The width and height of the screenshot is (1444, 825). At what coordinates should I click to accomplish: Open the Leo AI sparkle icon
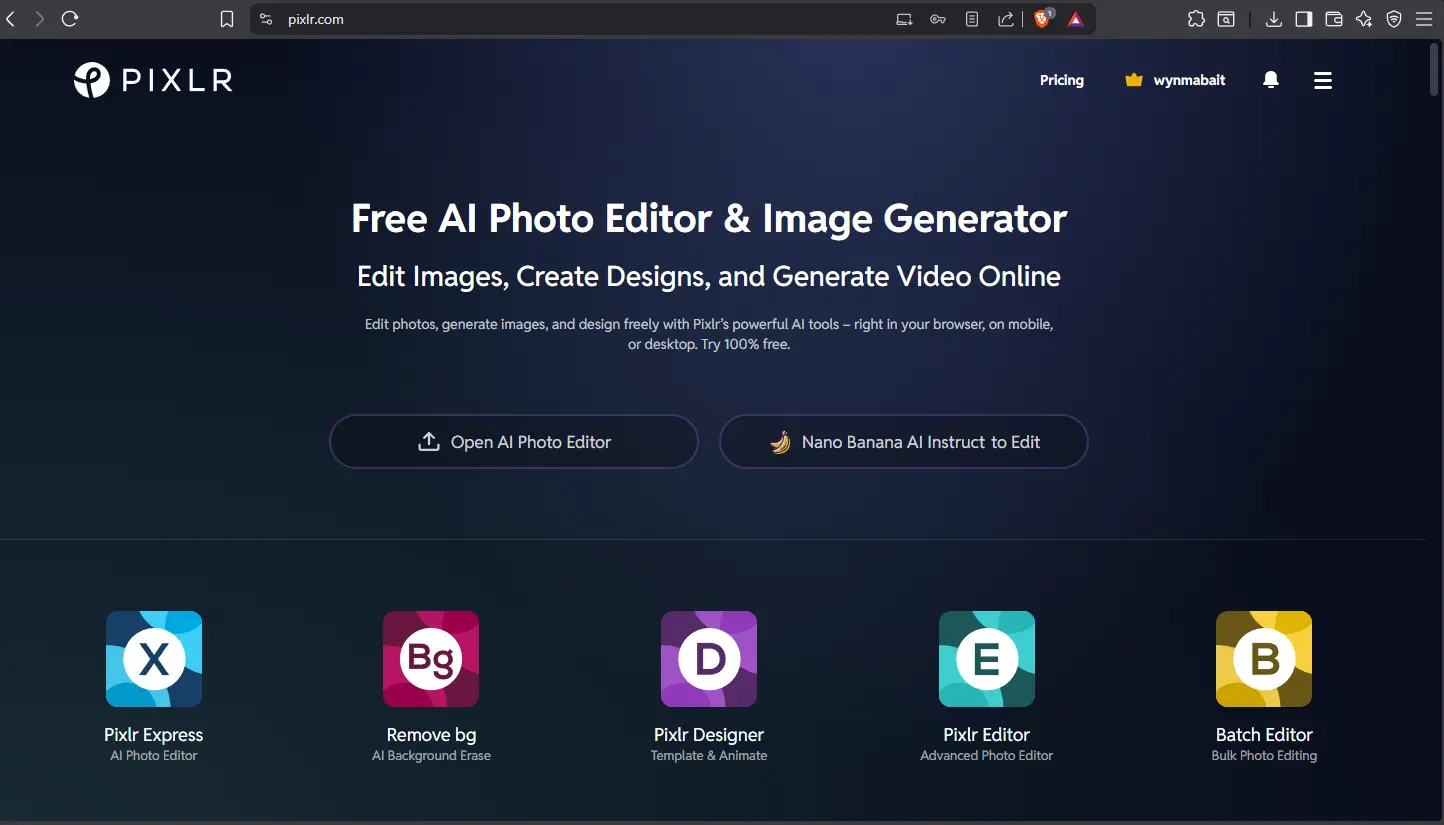1364,19
